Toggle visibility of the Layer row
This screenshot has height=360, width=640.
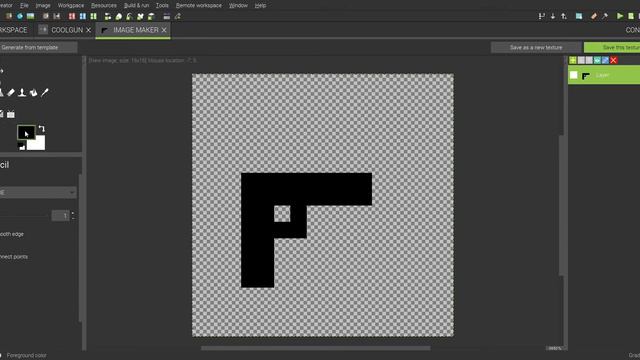(x=574, y=75)
